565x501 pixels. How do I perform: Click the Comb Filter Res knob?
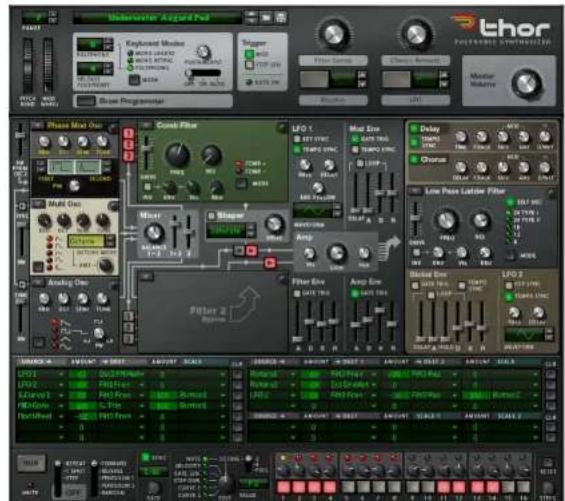click(211, 155)
